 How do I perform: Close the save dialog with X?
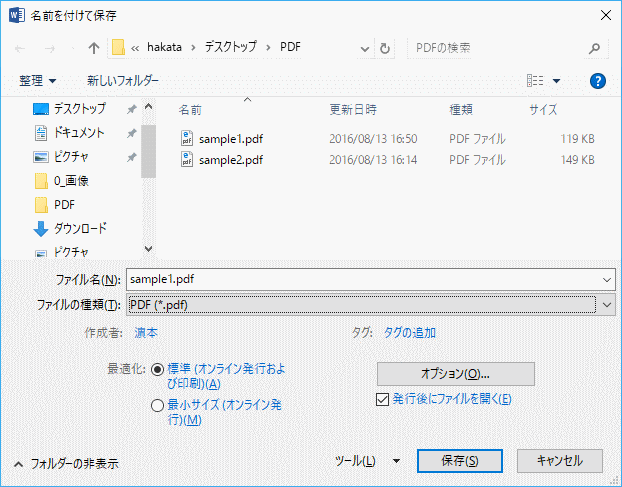coord(605,15)
